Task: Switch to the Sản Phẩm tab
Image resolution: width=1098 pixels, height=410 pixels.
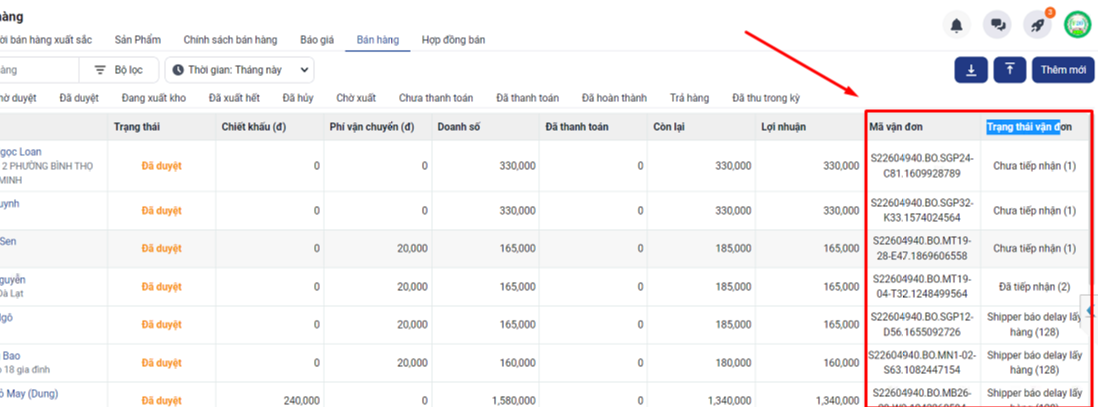Action: [x=138, y=40]
